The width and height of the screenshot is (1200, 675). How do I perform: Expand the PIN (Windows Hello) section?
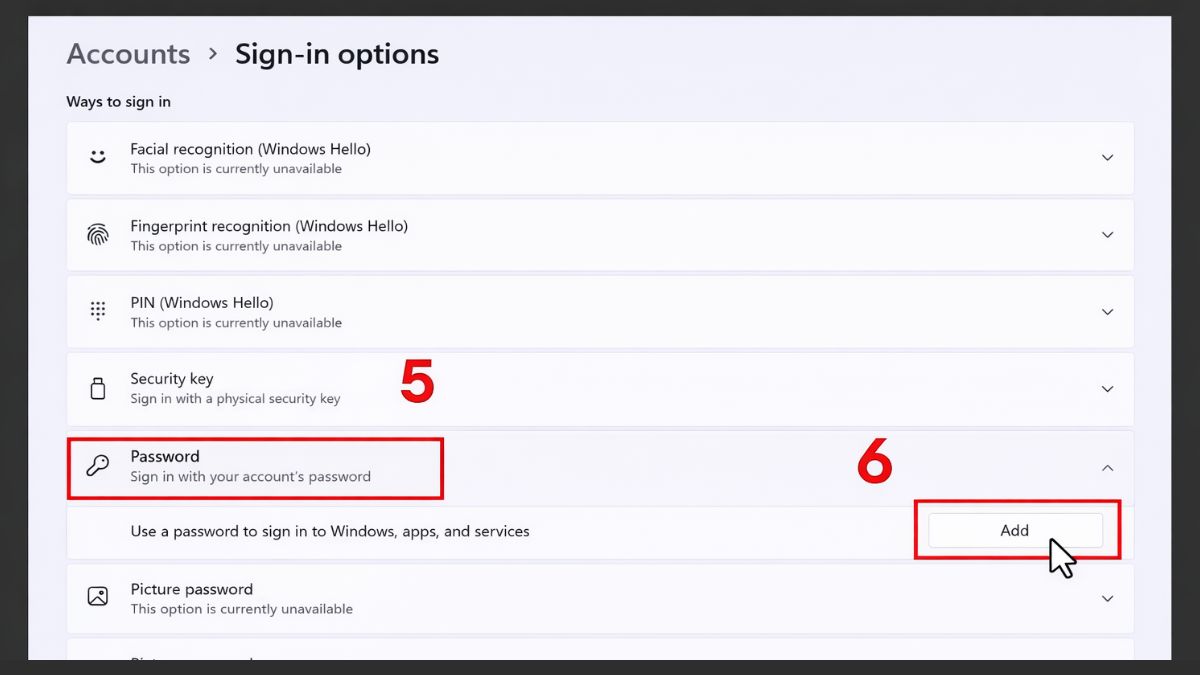pos(1108,312)
